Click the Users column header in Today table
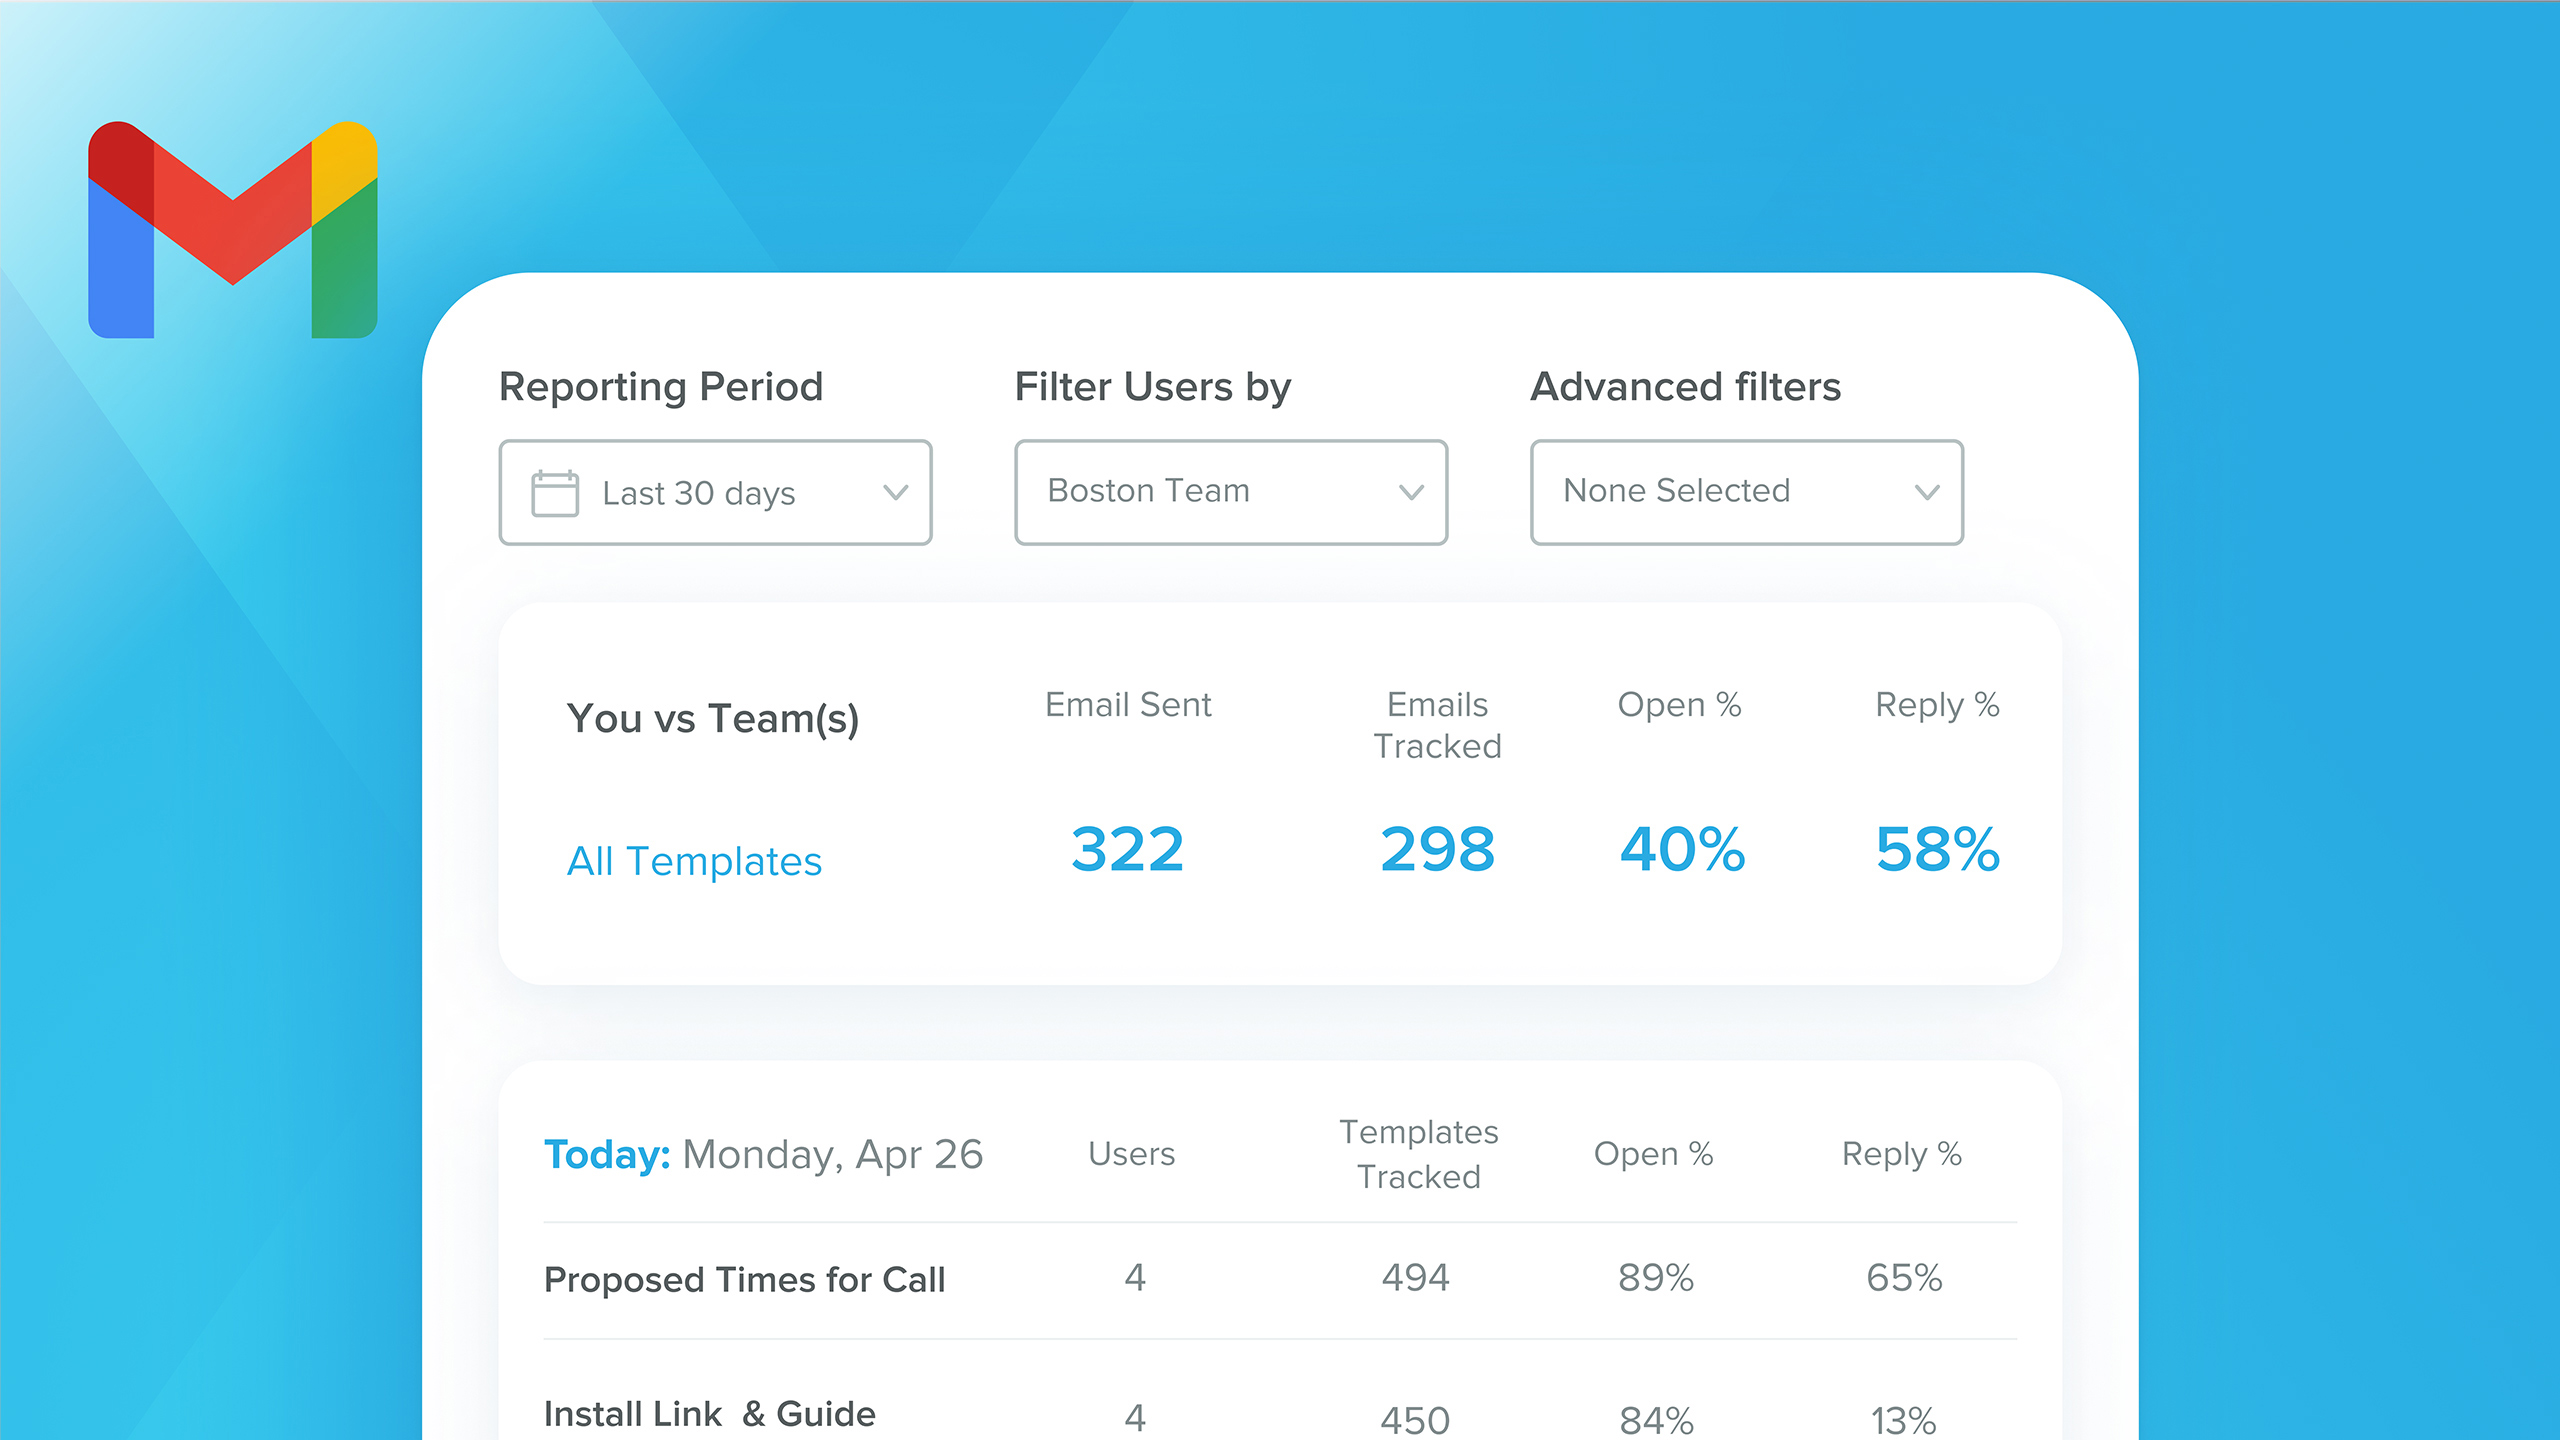The image size is (2560, 1440). click(x=1131, y=1154)
